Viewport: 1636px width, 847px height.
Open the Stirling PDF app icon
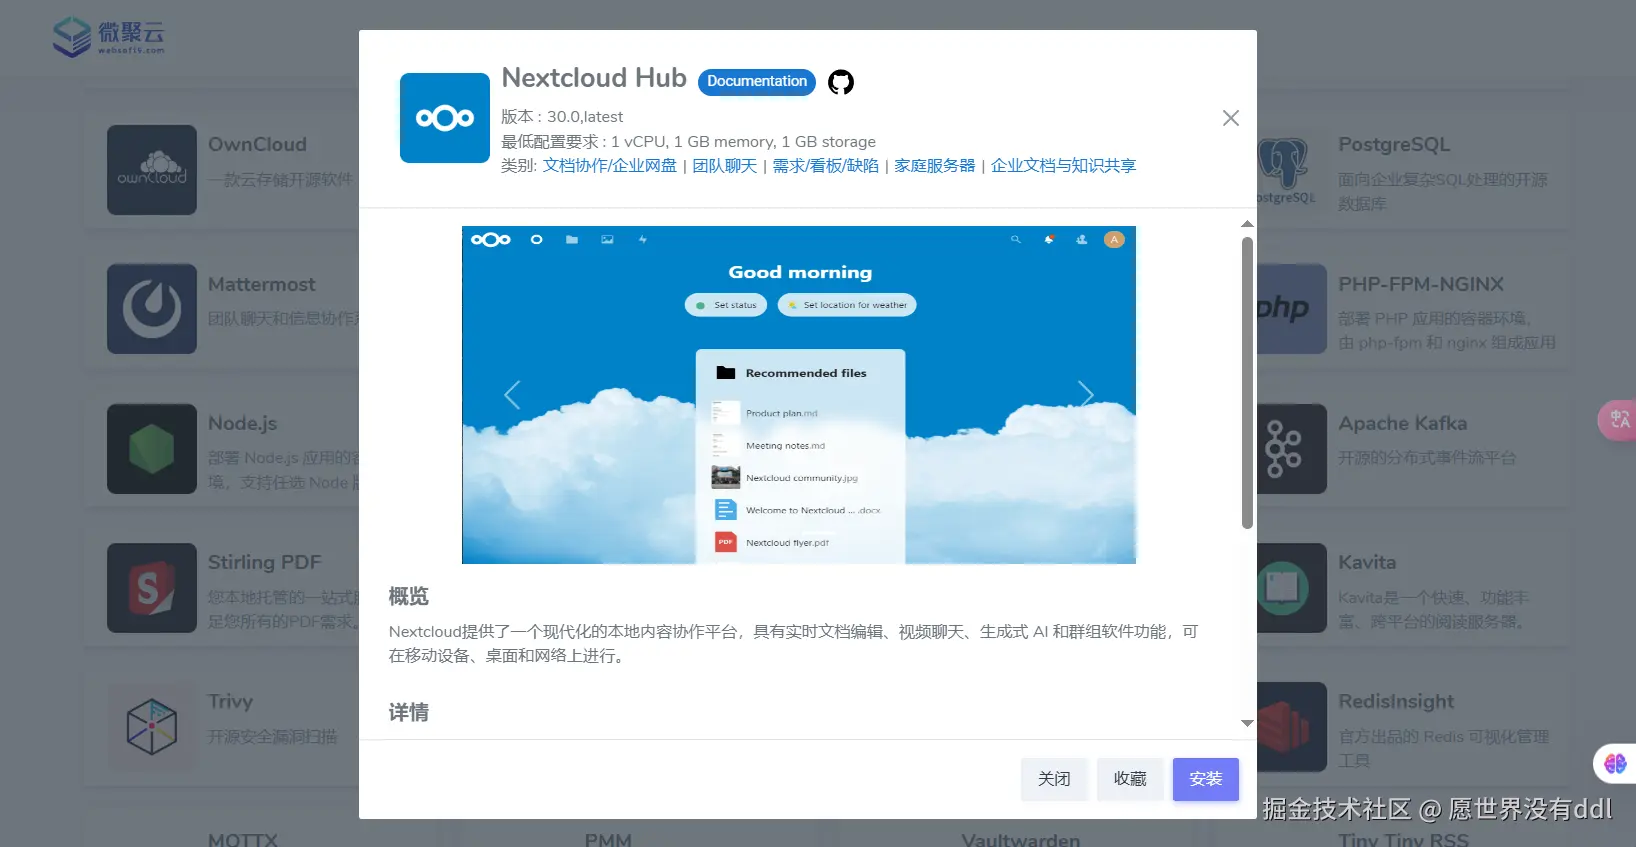152,588
